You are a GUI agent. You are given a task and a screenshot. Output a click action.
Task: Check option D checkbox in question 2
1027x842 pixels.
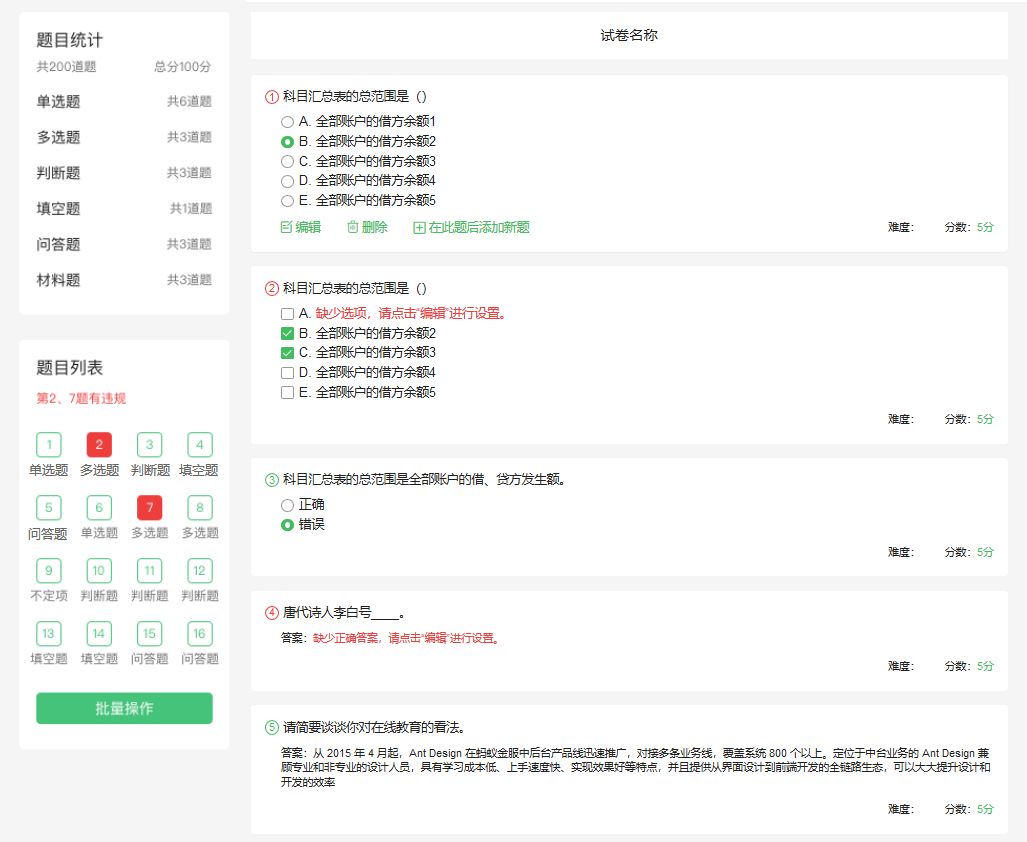(287, 373)
